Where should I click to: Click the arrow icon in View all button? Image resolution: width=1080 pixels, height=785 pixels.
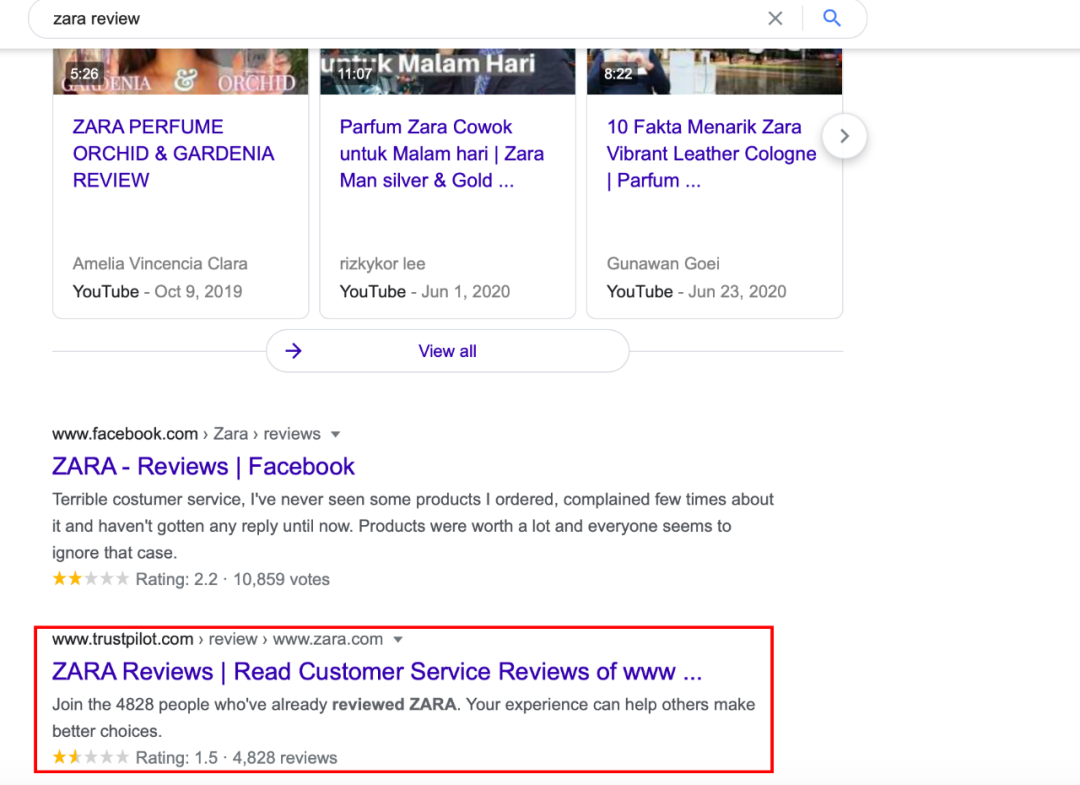[x=293, y=351]
